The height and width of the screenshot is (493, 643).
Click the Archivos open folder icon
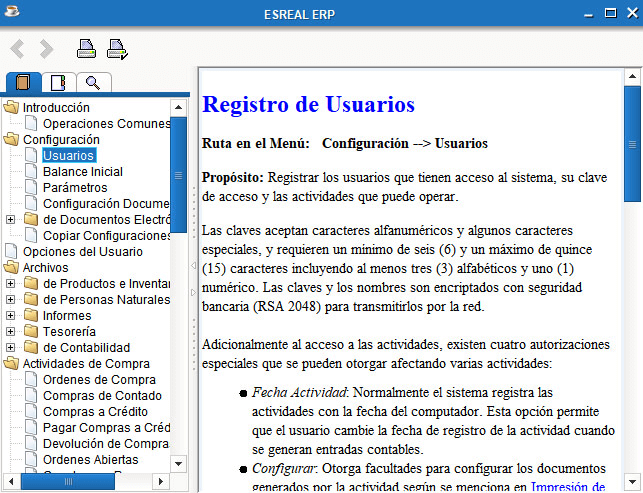[x=11, y=267]
